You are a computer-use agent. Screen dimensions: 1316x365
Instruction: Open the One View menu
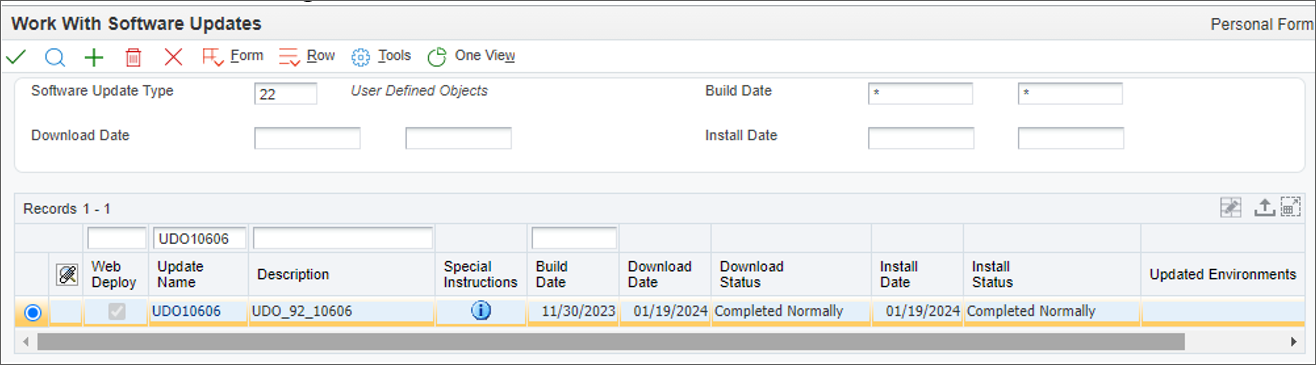tap(471, 56)
